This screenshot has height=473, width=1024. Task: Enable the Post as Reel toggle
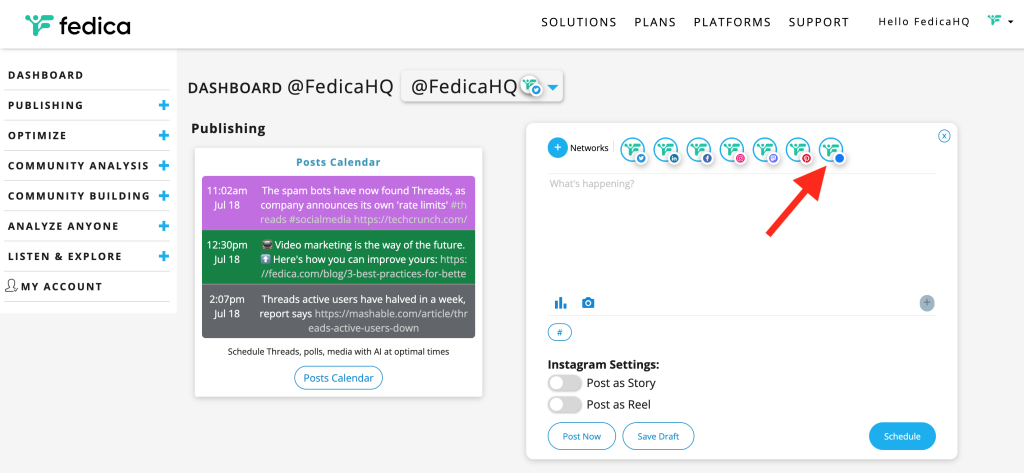565,405
